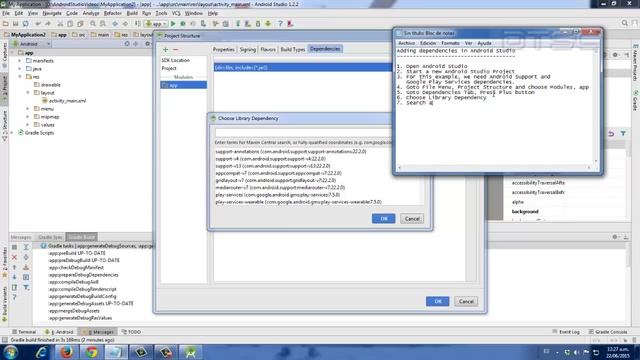Screen dimensions: 640x360
Task: Click the red X icon in Messages panel
Action: click(x=14, y=258)
